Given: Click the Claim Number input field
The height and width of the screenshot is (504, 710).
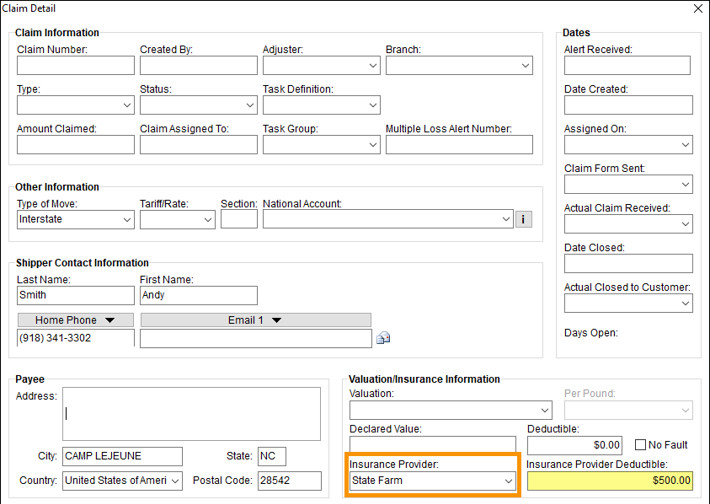Looking at the screenshot, I should tap(76, 66).
